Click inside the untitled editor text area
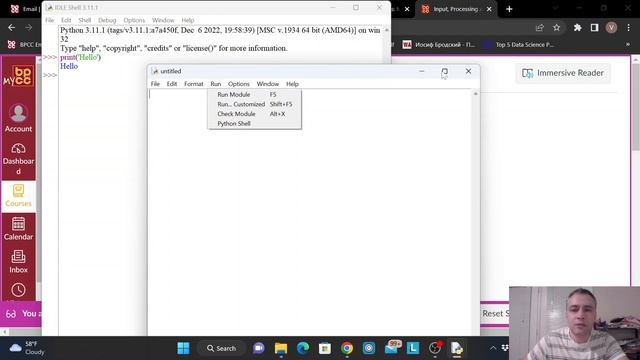Screen dimensions: 640x360 (x=309, y=212)
